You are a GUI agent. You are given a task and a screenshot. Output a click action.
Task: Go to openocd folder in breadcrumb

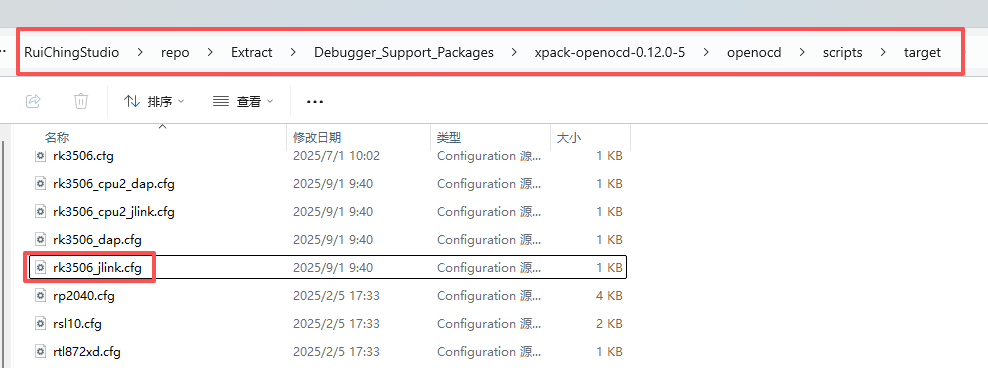point(754,52)
